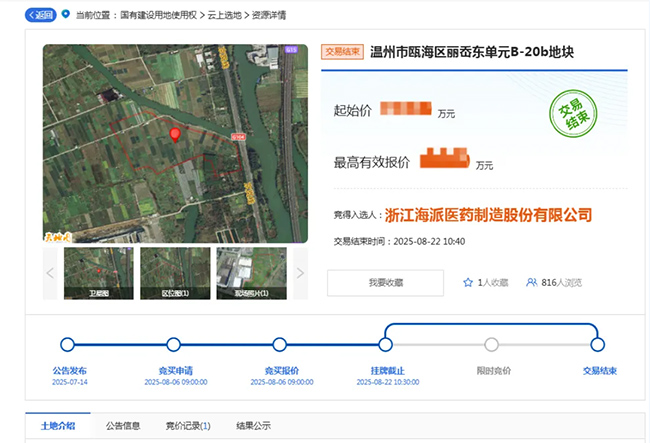Screen dimensions: 650x443
Task: Open the 竞价记录(1) tab
Action: tap(188, 426)
